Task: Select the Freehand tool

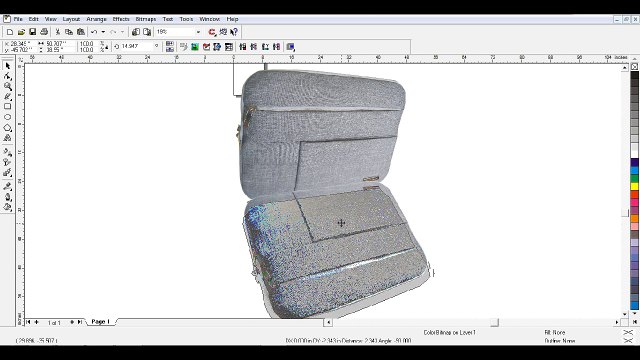Action: tap(8, 97)
